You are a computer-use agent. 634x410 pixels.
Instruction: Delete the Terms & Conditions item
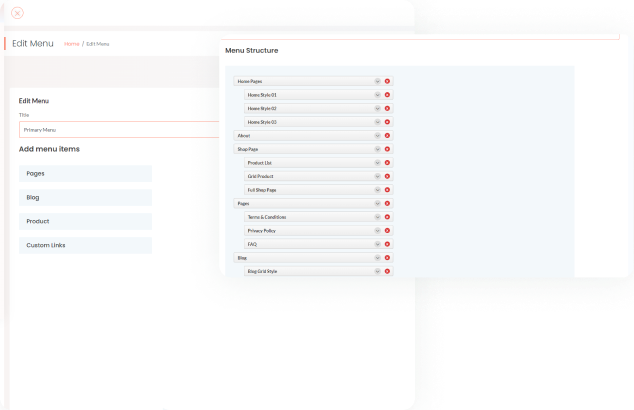(x=387, y=217)
